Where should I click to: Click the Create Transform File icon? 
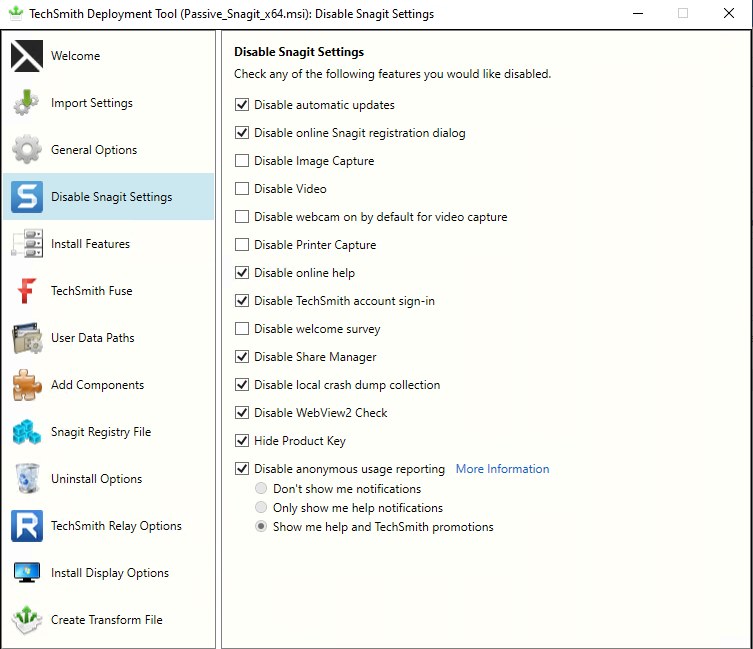(27, 620)
